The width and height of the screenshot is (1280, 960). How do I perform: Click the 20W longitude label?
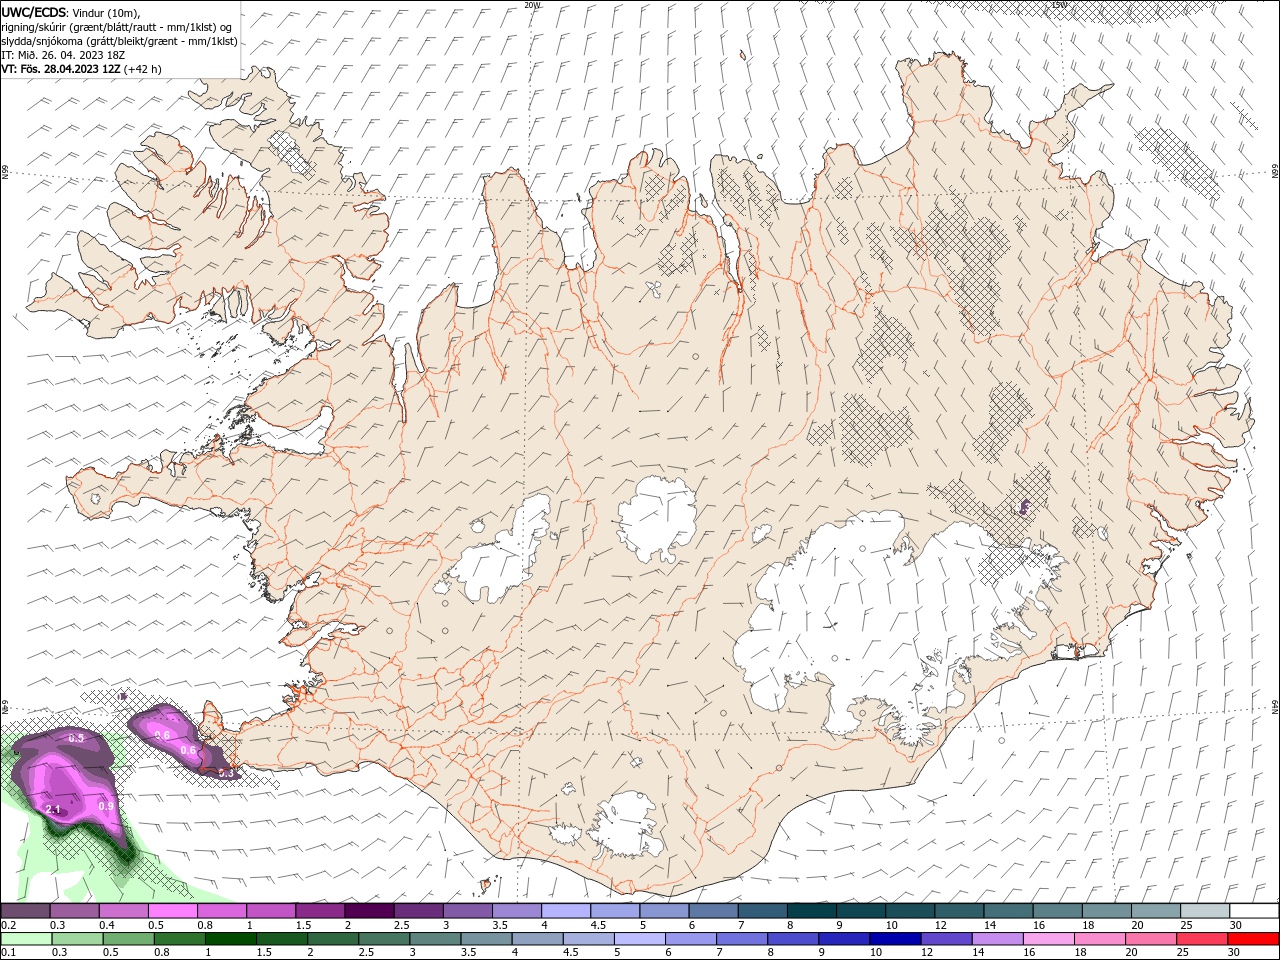(531, 5)
